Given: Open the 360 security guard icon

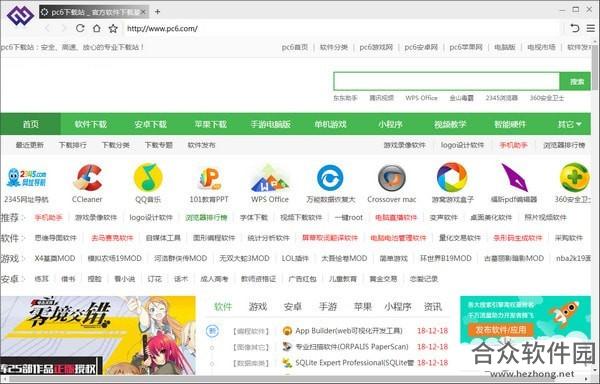Looking at the screenshot, I should pyautogui.click(x=575, y=177).
